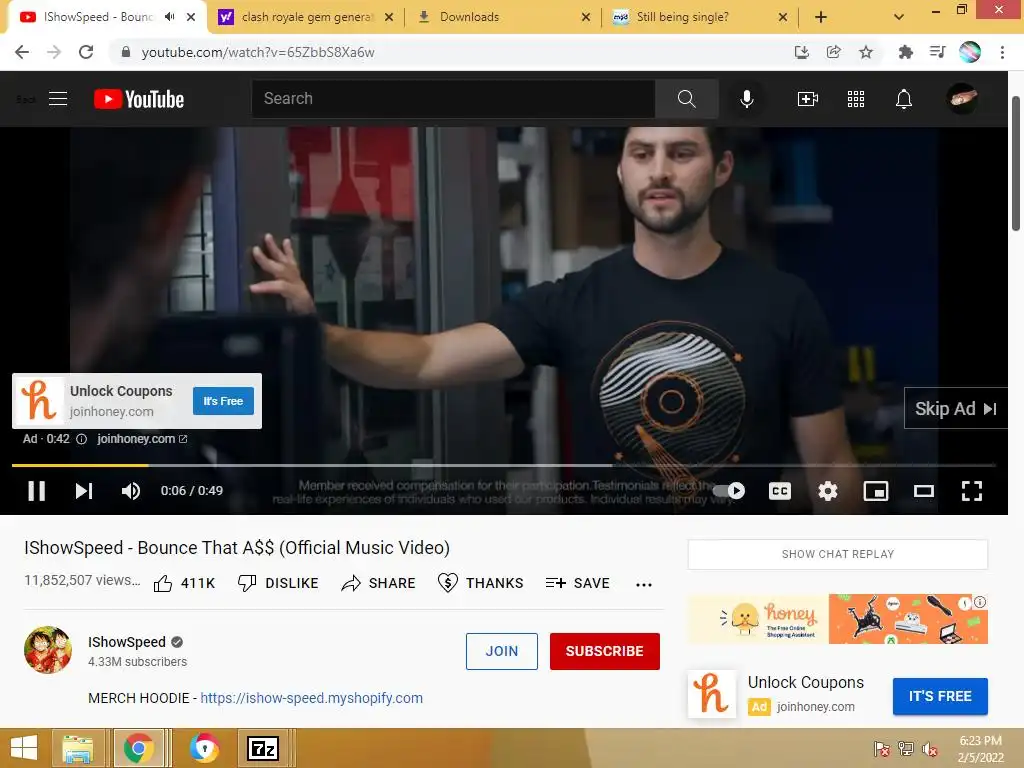Click the install app icon in address bar
1024x768 pixels.
[x=801, y=52]
